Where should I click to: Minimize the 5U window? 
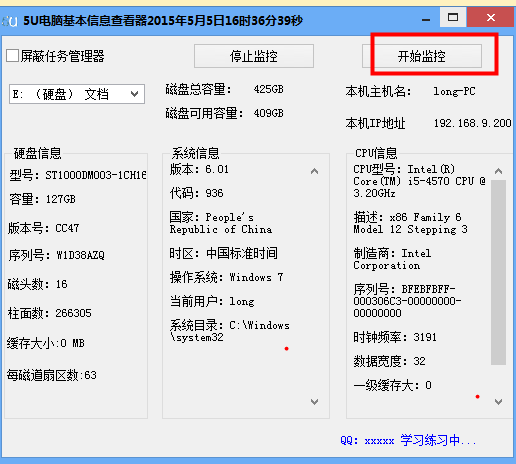pyautogui.click(x=426, y=19)
